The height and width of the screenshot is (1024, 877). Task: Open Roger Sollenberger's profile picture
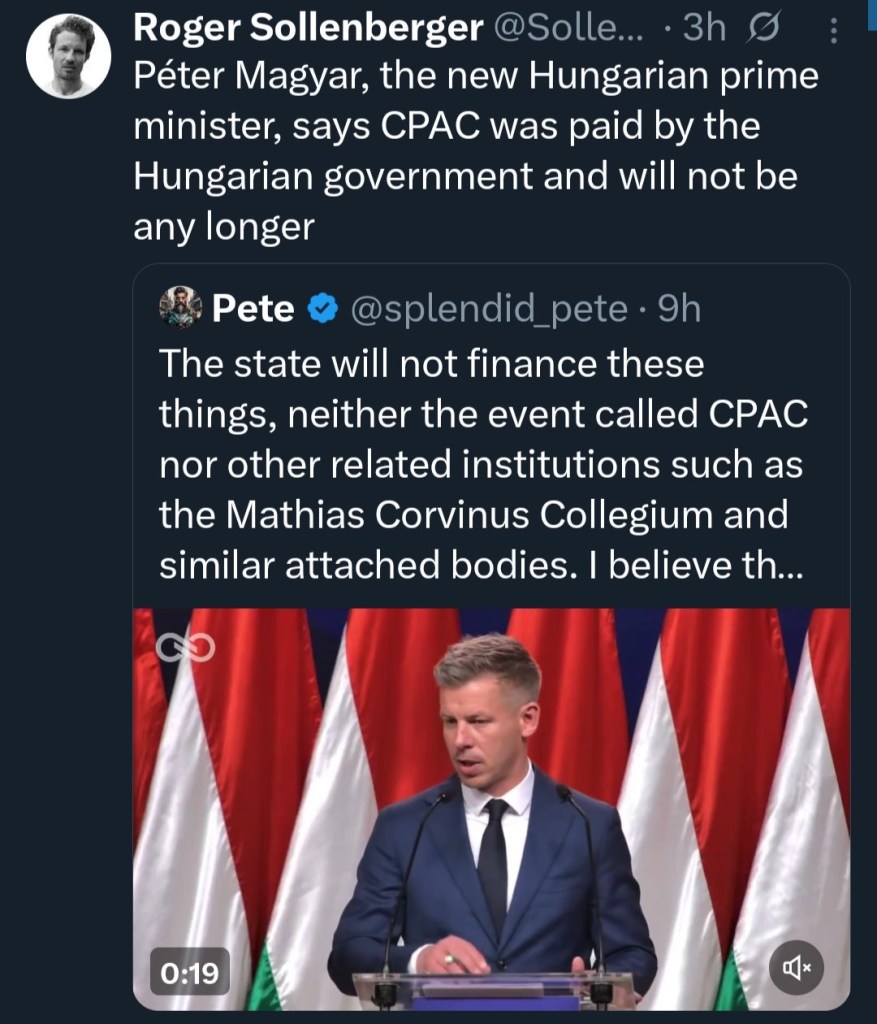(67, 57)
